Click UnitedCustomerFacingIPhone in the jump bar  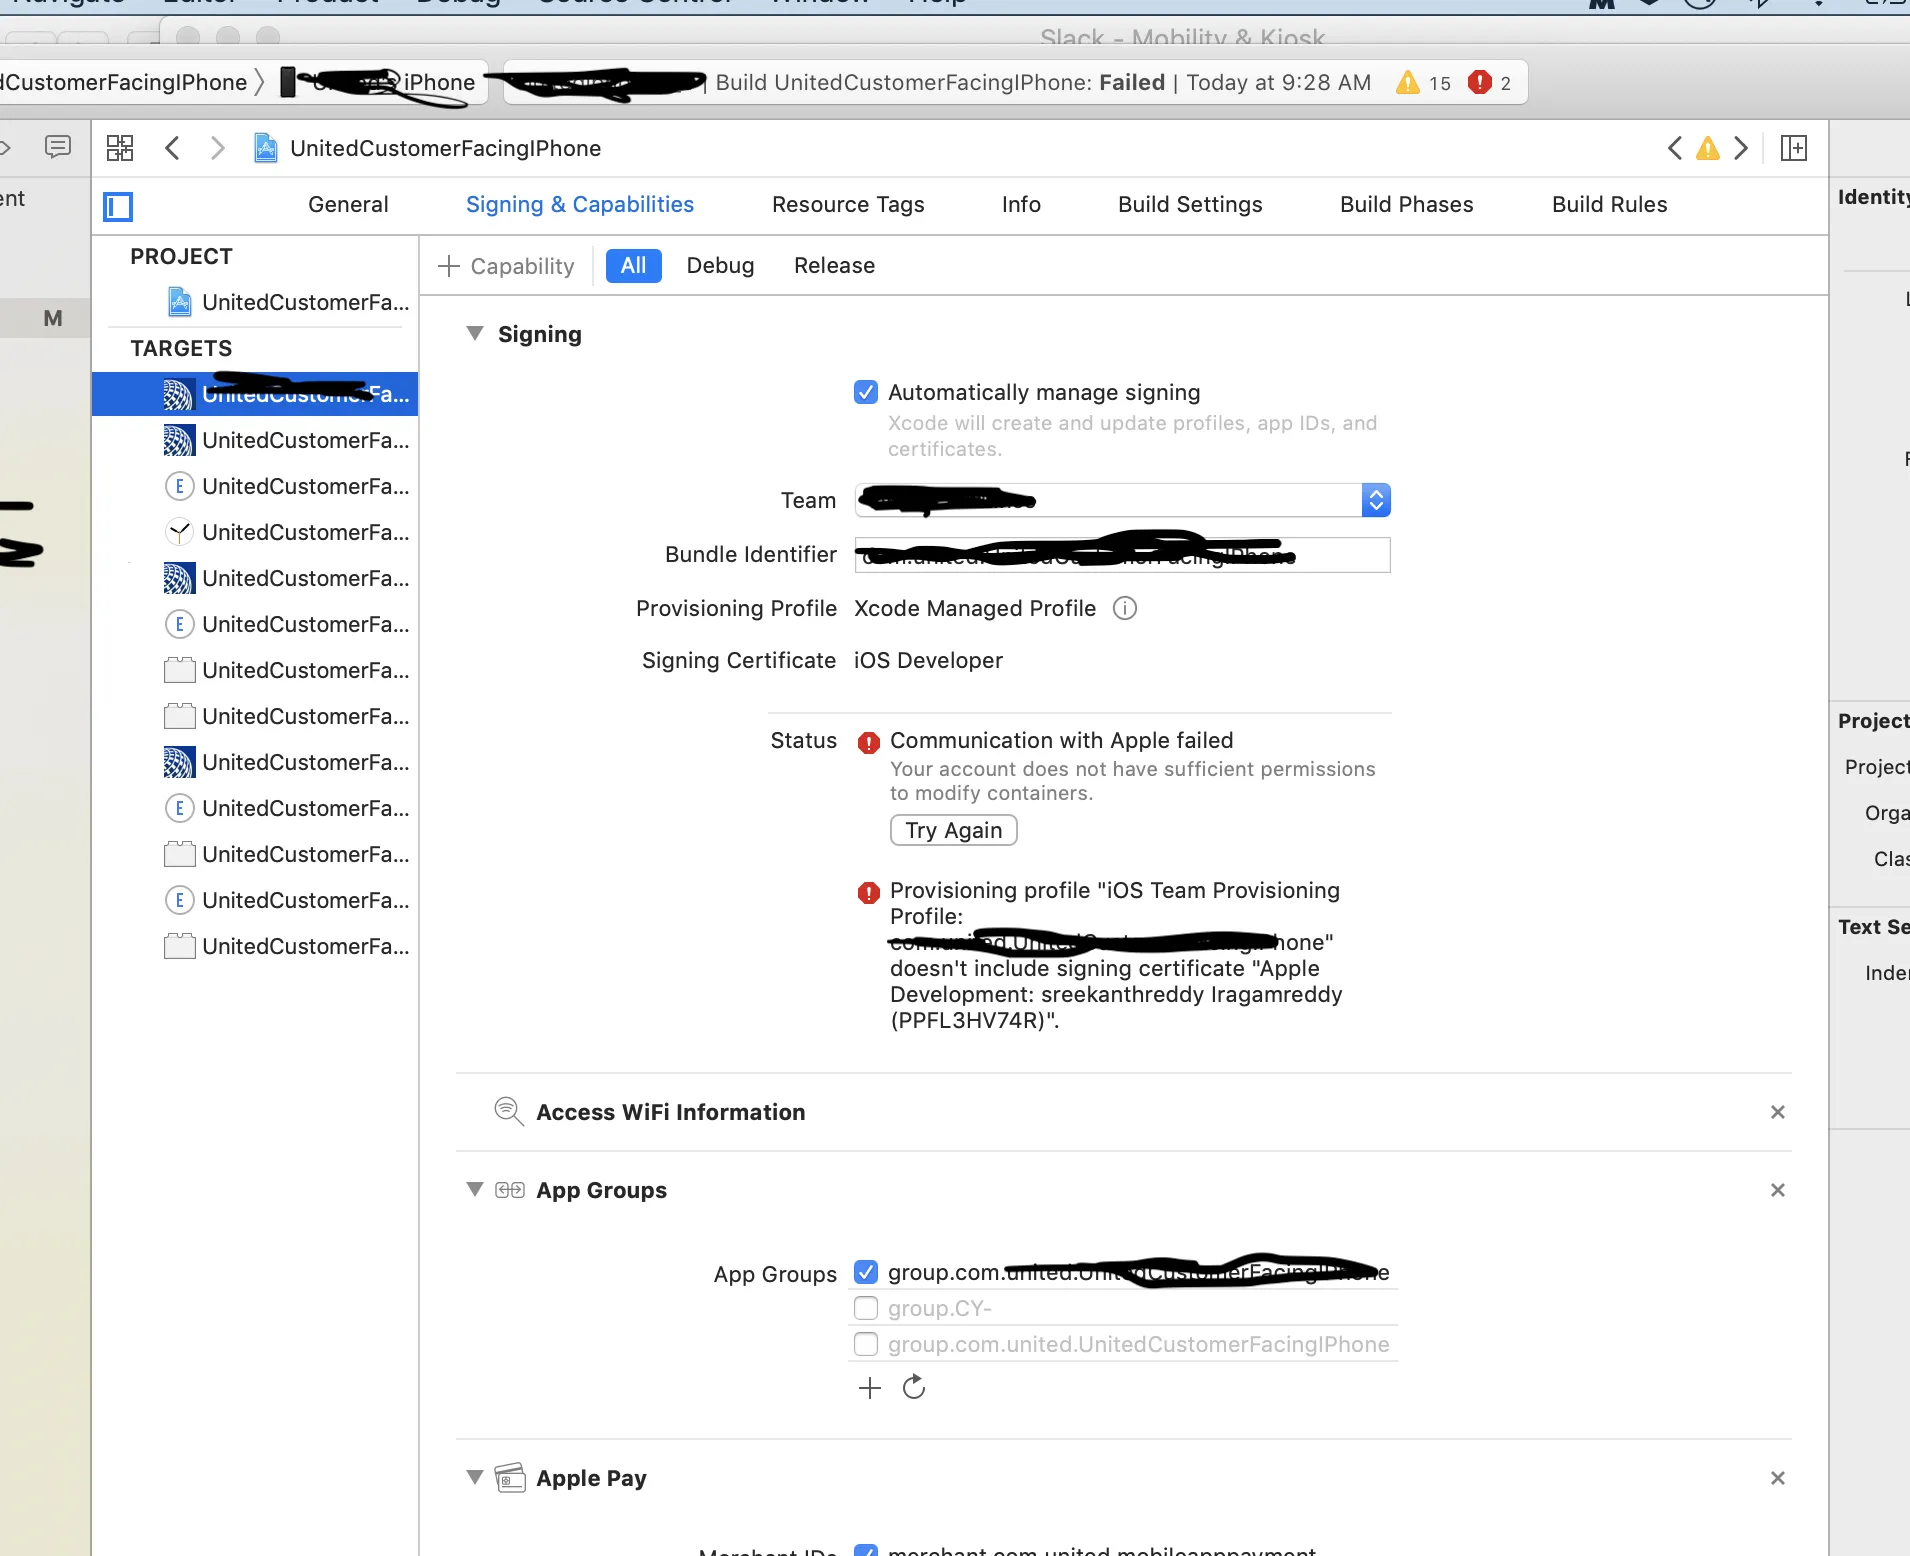[x=445, y=148]
